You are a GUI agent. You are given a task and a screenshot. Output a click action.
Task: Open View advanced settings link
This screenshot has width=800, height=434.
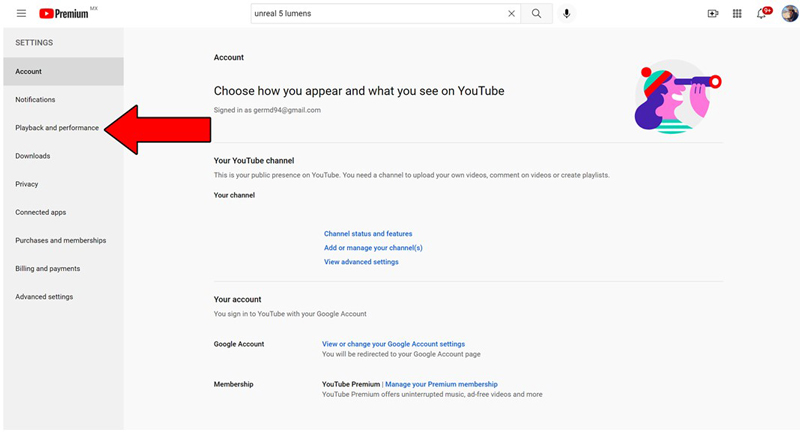[x=361, y=262]
